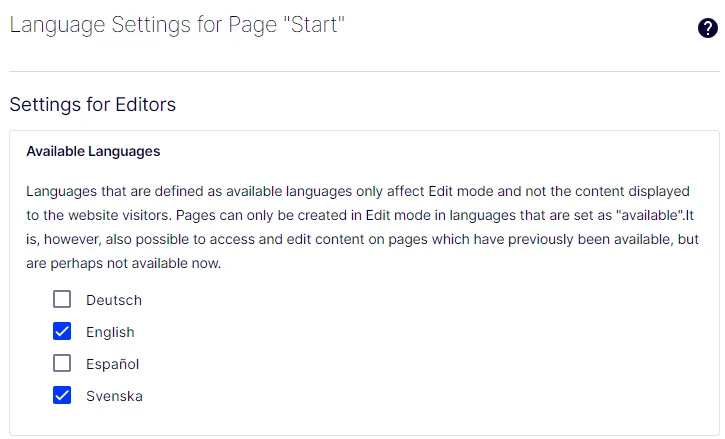
Task: Enable the Español language checkbox
Action: click(x=62, y=363)
